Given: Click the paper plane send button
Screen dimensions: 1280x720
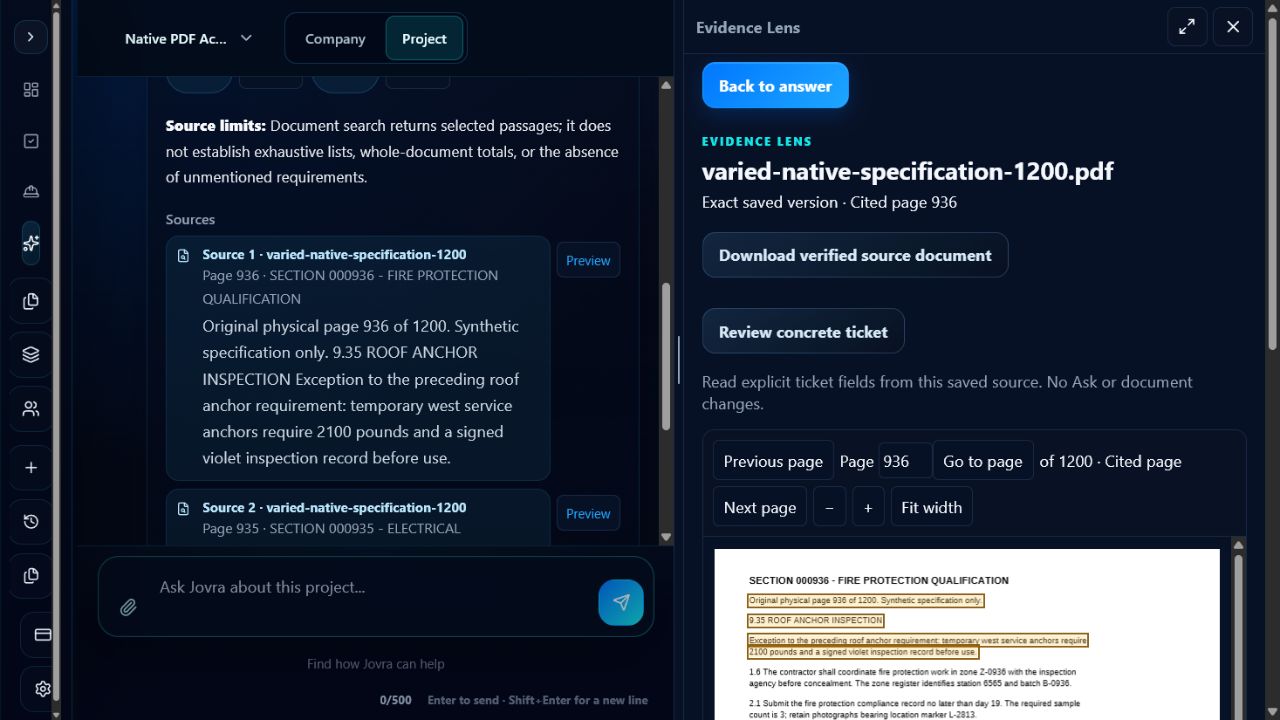Looking at the screenshot, I should click(621, 602).
